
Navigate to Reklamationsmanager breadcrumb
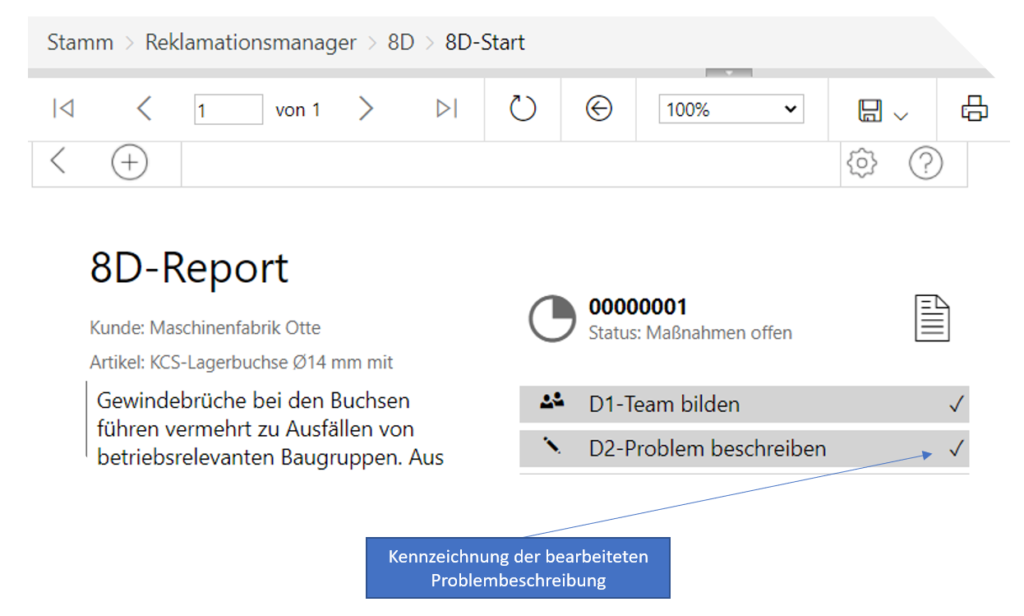(251, 42)
